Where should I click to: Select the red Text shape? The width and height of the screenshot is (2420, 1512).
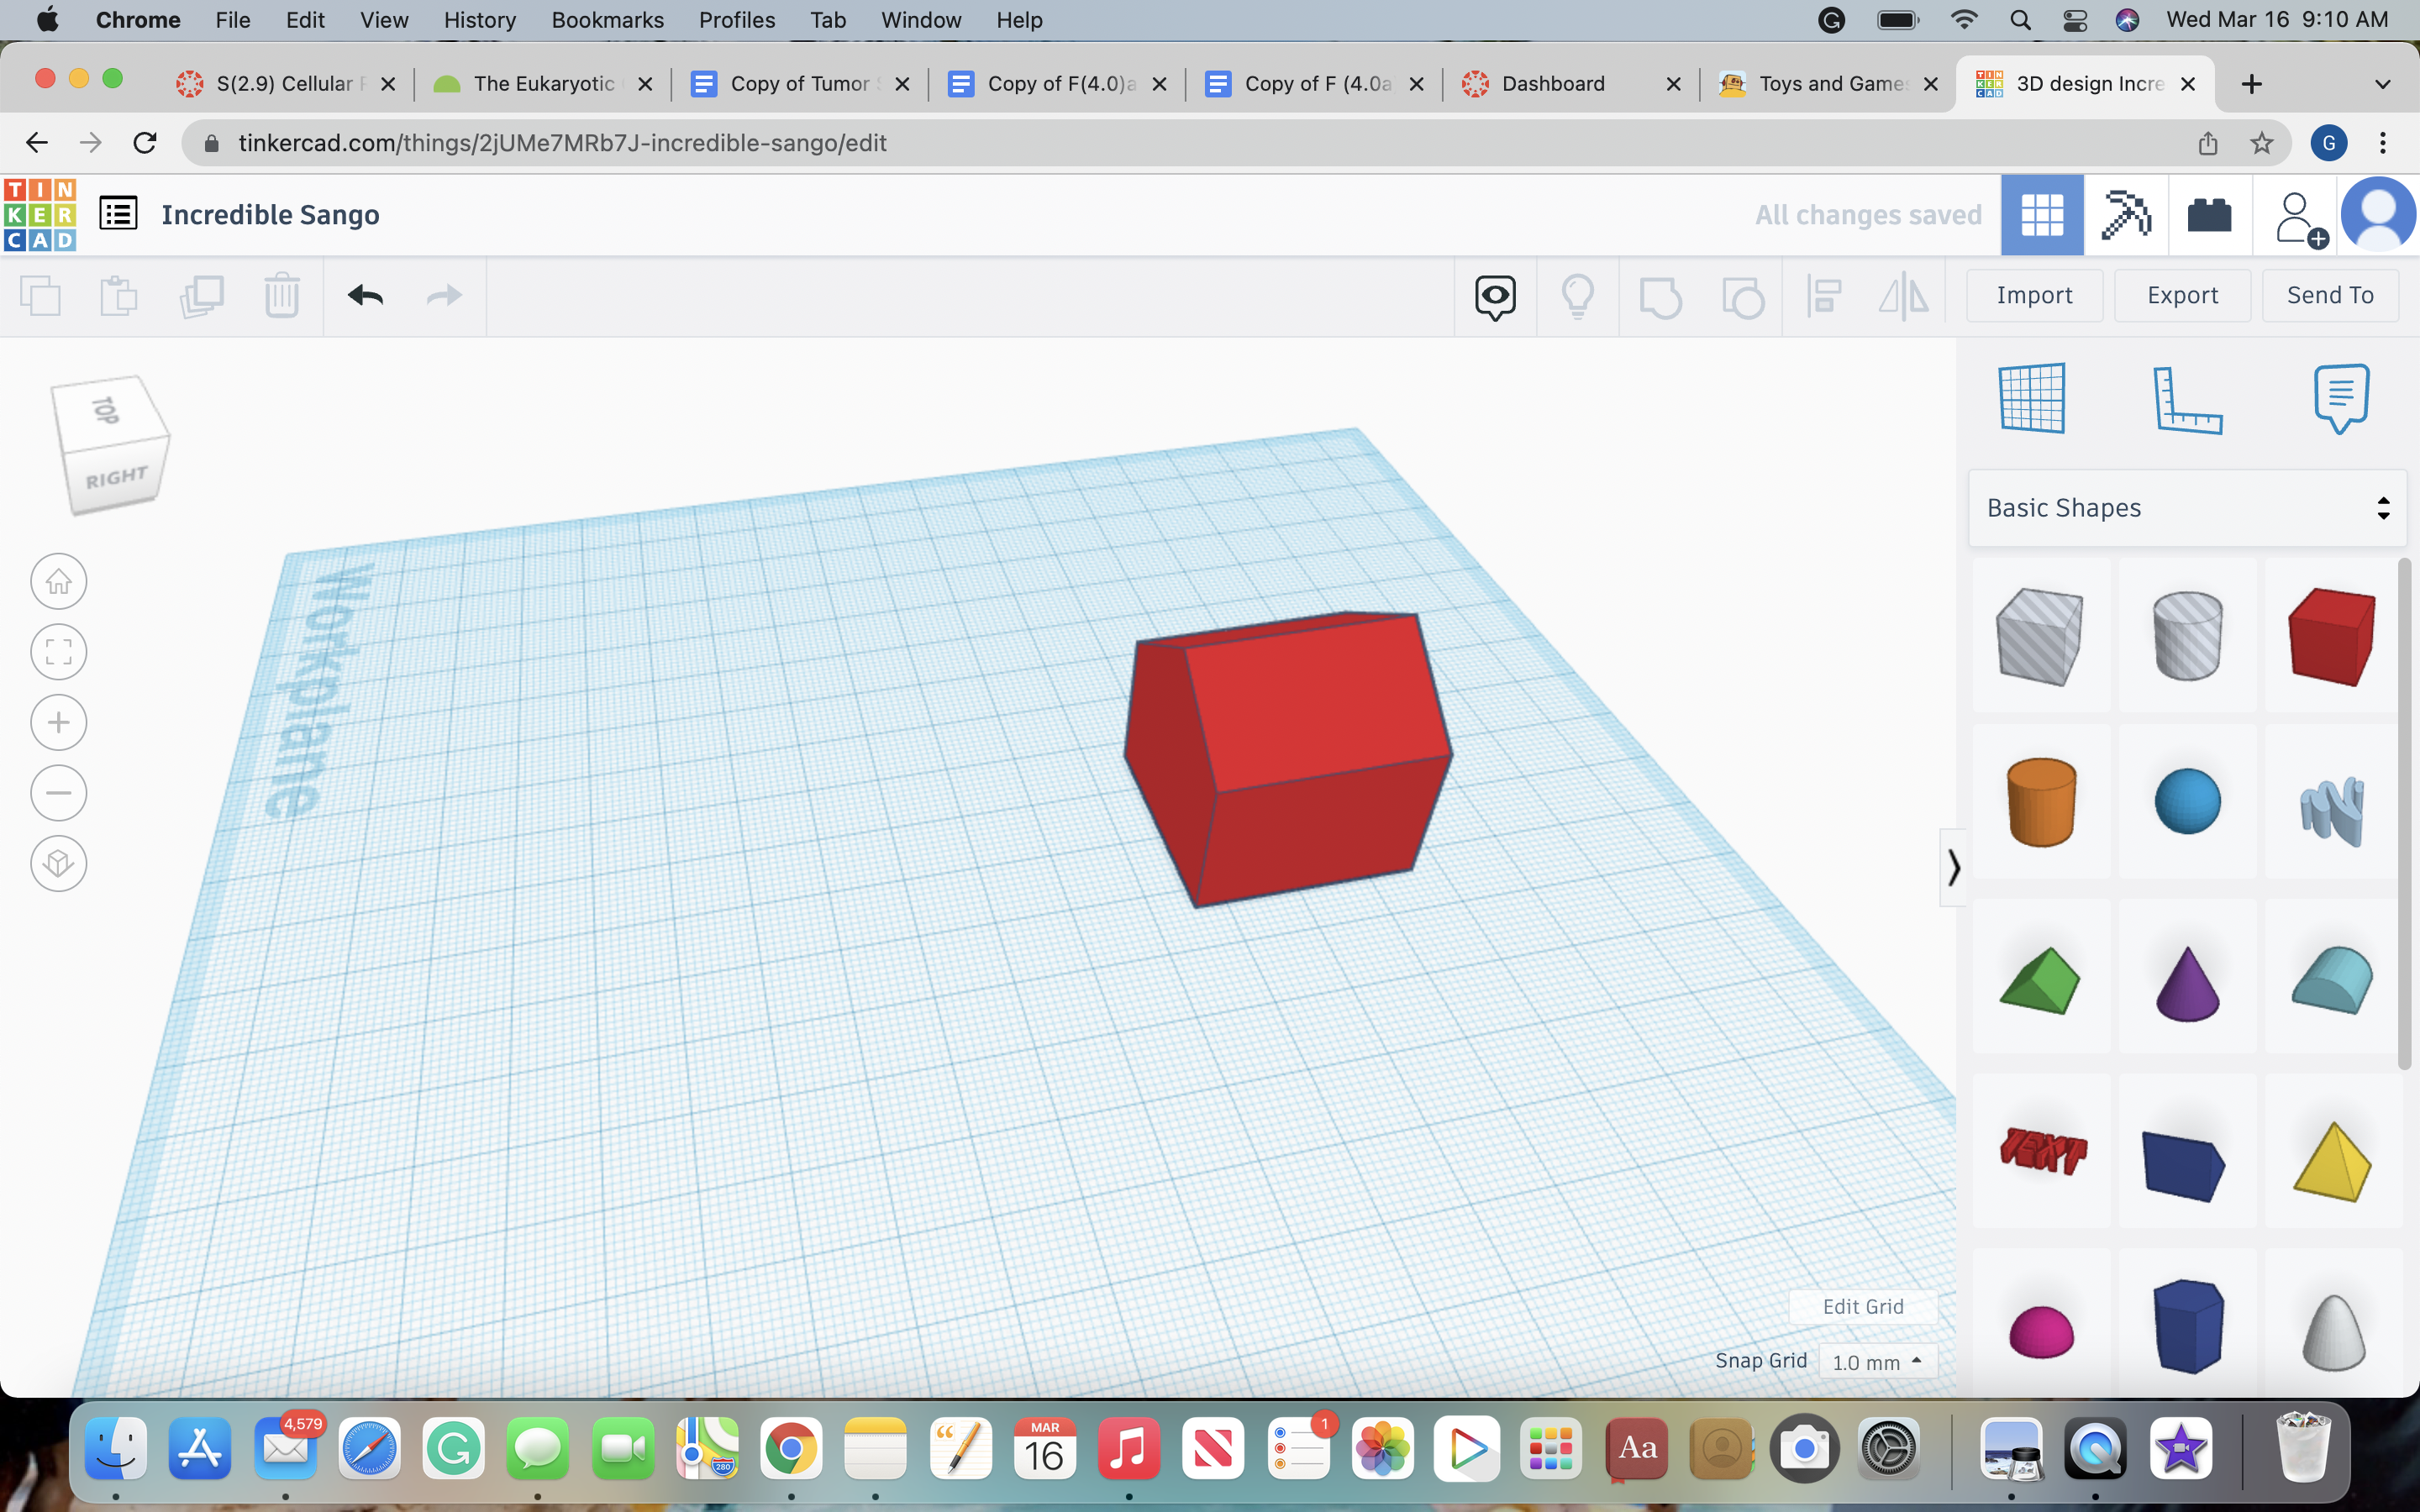2040,1150
